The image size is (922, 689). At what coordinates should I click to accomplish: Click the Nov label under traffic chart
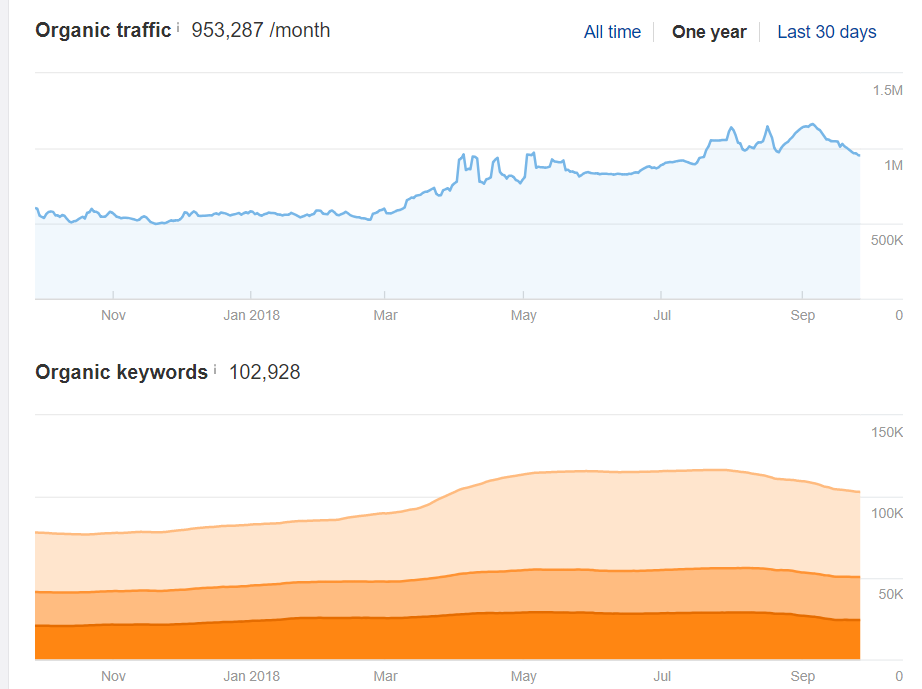point(113,316)
